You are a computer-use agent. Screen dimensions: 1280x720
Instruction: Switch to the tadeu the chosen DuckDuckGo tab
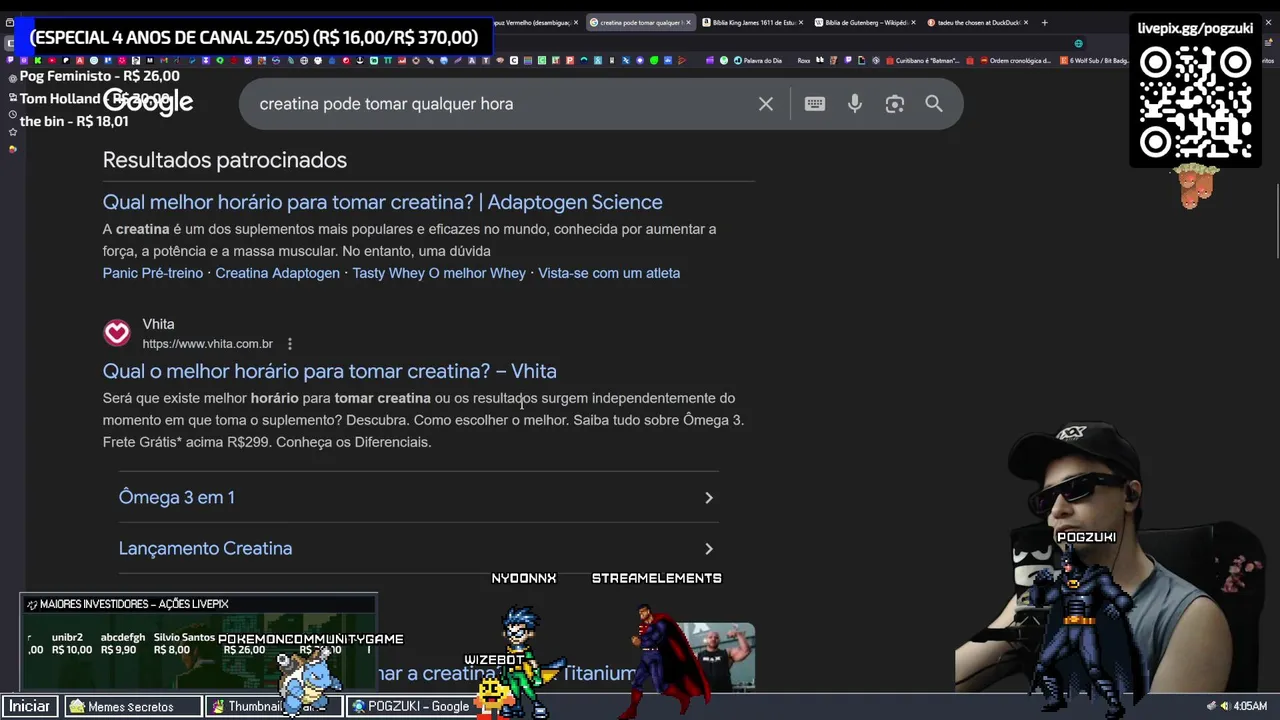976,22
